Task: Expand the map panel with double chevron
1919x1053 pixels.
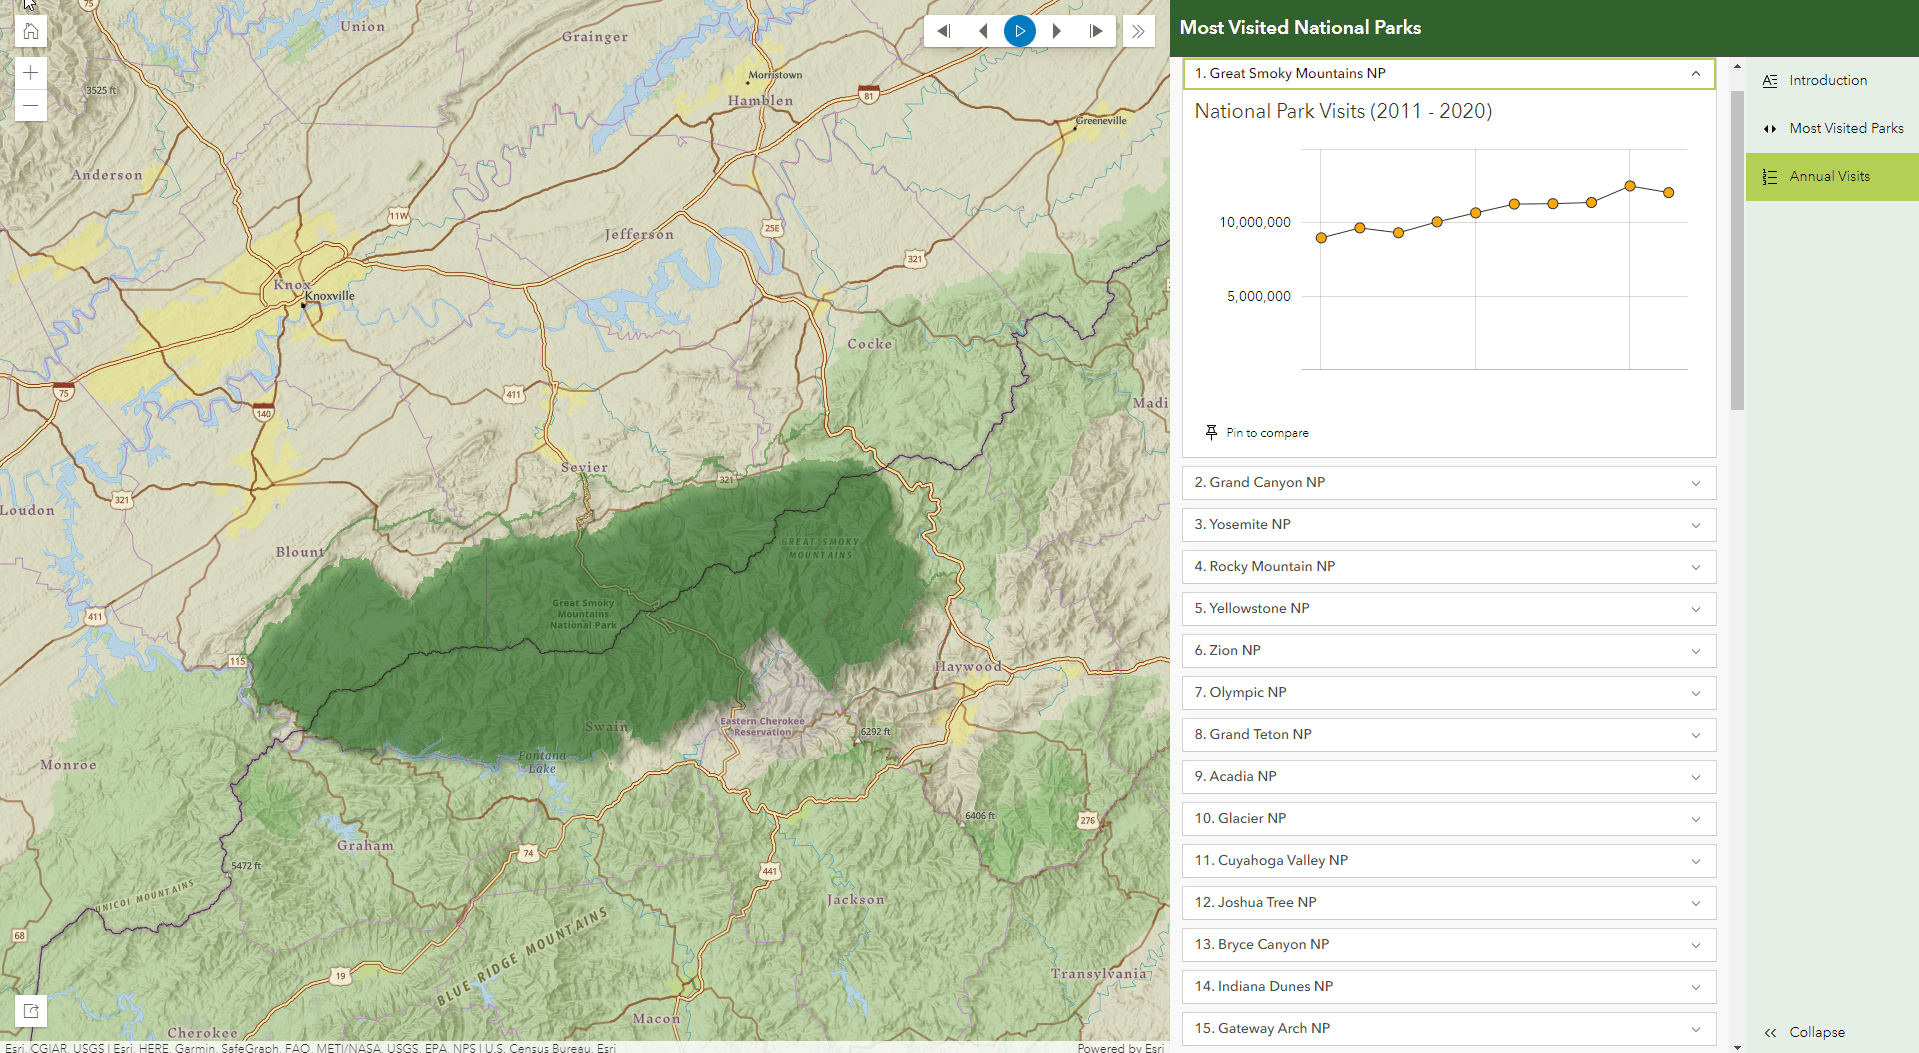Action: click(1138, 31)
